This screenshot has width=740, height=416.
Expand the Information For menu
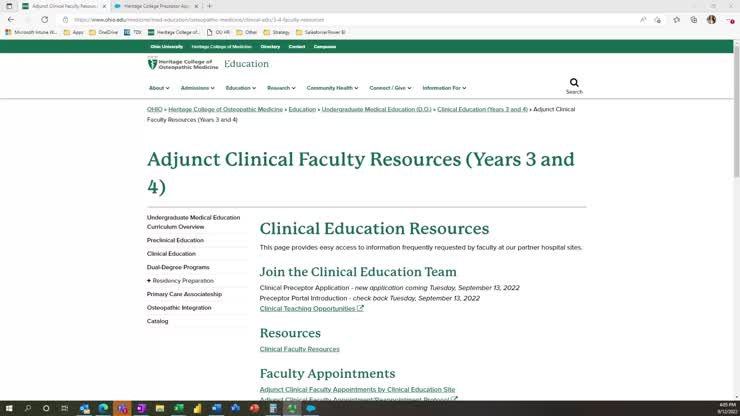pyautogui.click(x=444, y=88)
